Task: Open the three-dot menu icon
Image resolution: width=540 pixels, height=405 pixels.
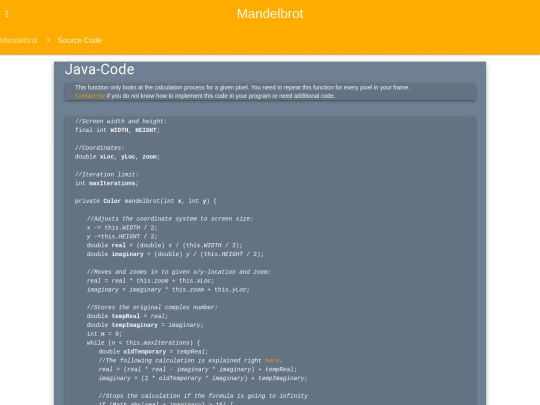Action: pos(7,14)
